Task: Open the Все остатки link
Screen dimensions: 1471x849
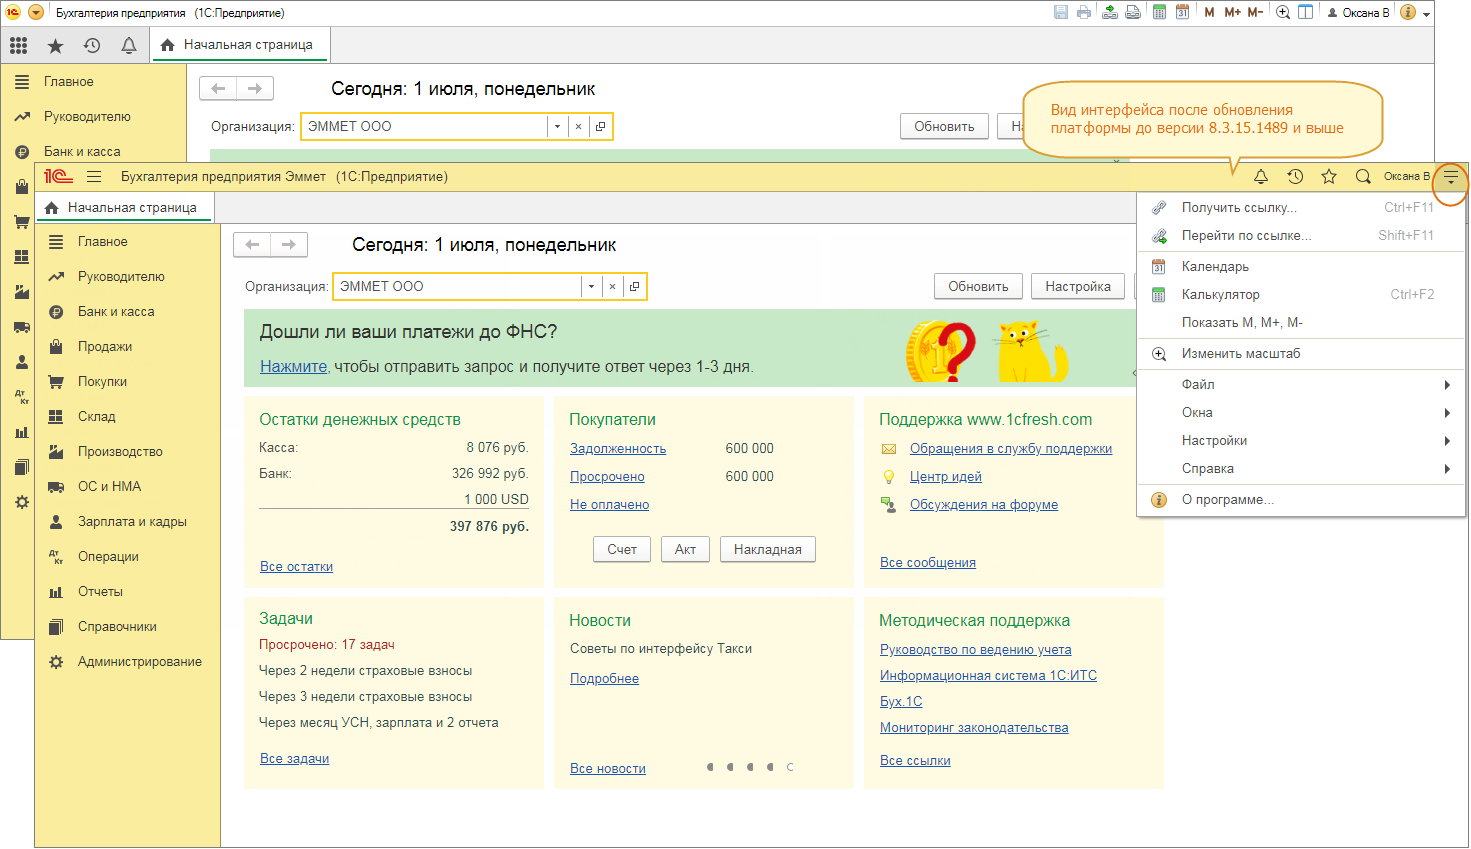Action: click(296, 567)
